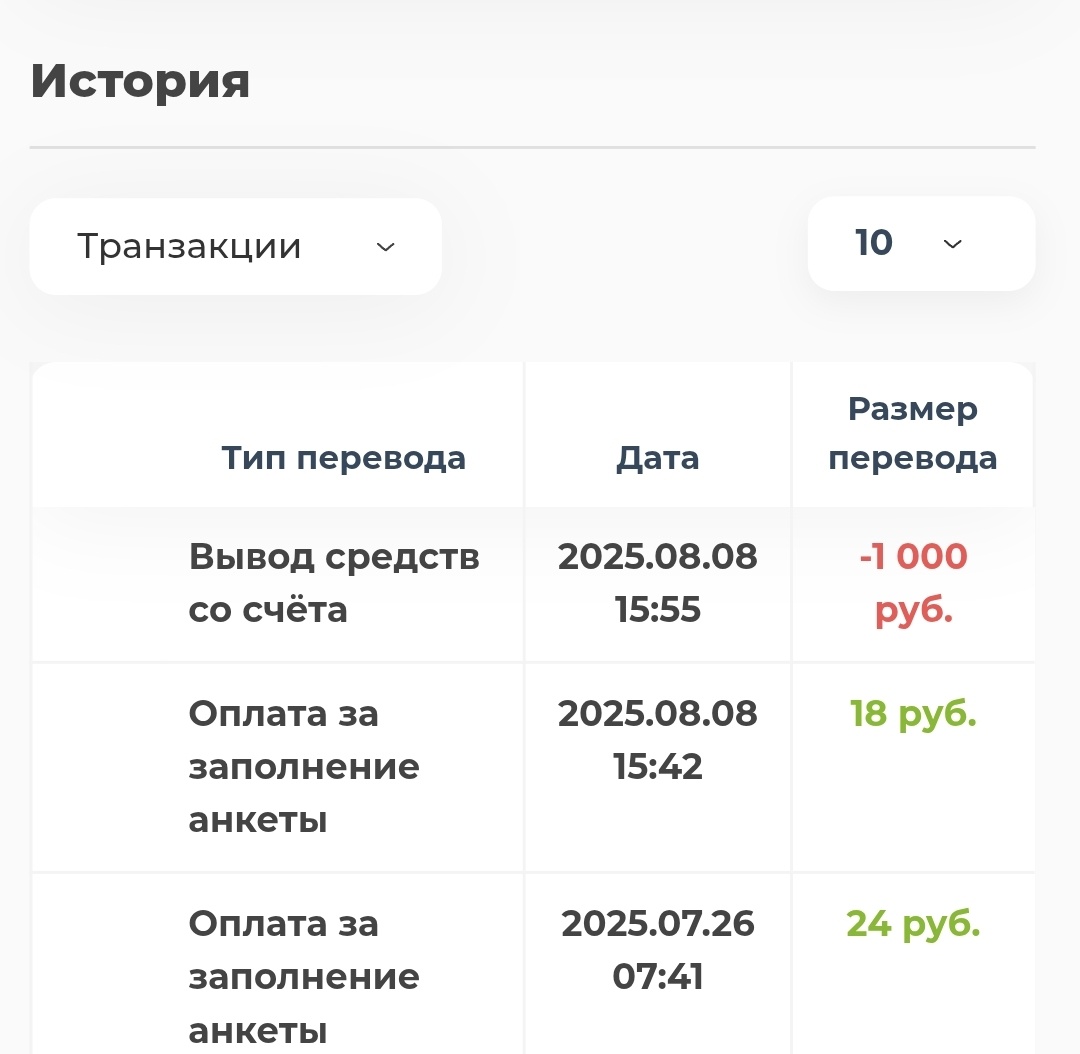Click the date 2025.08.08 15:42

(657, 740)
